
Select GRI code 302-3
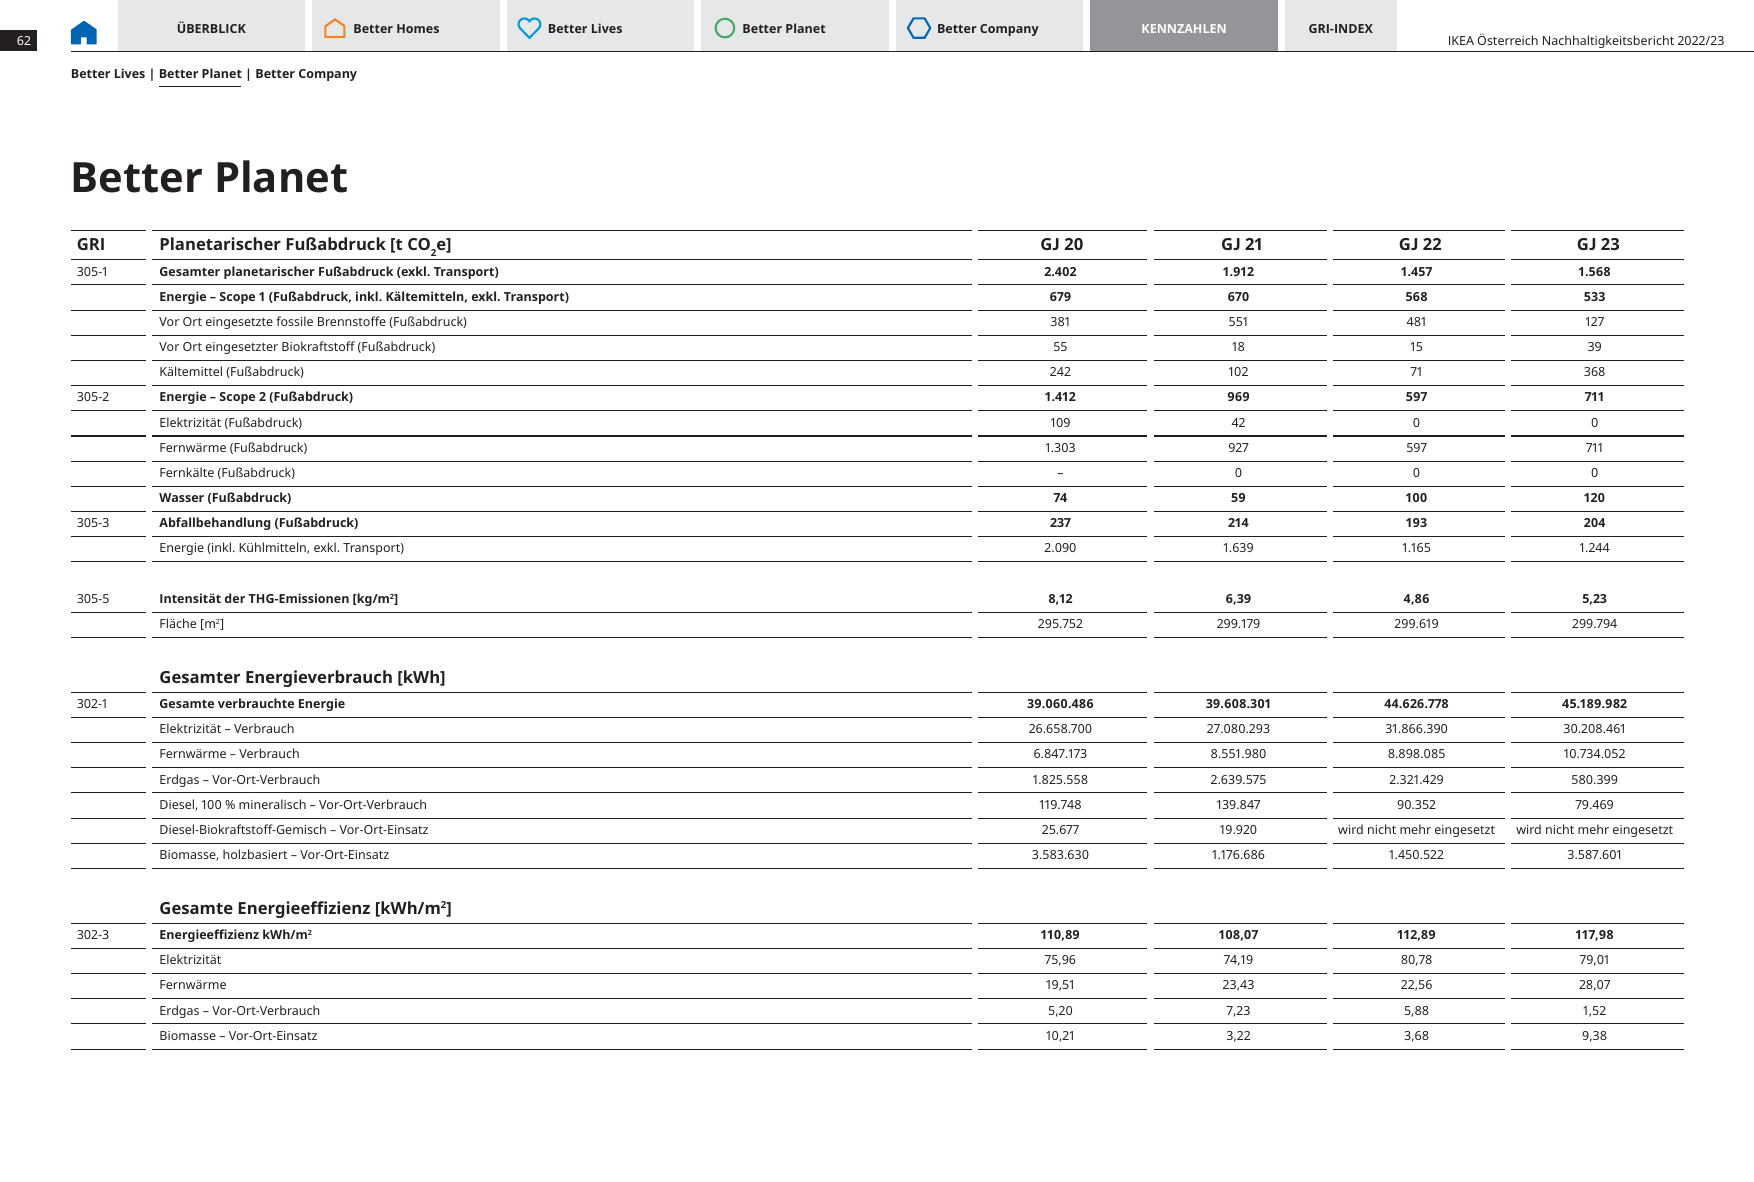(x=93, y=935)
